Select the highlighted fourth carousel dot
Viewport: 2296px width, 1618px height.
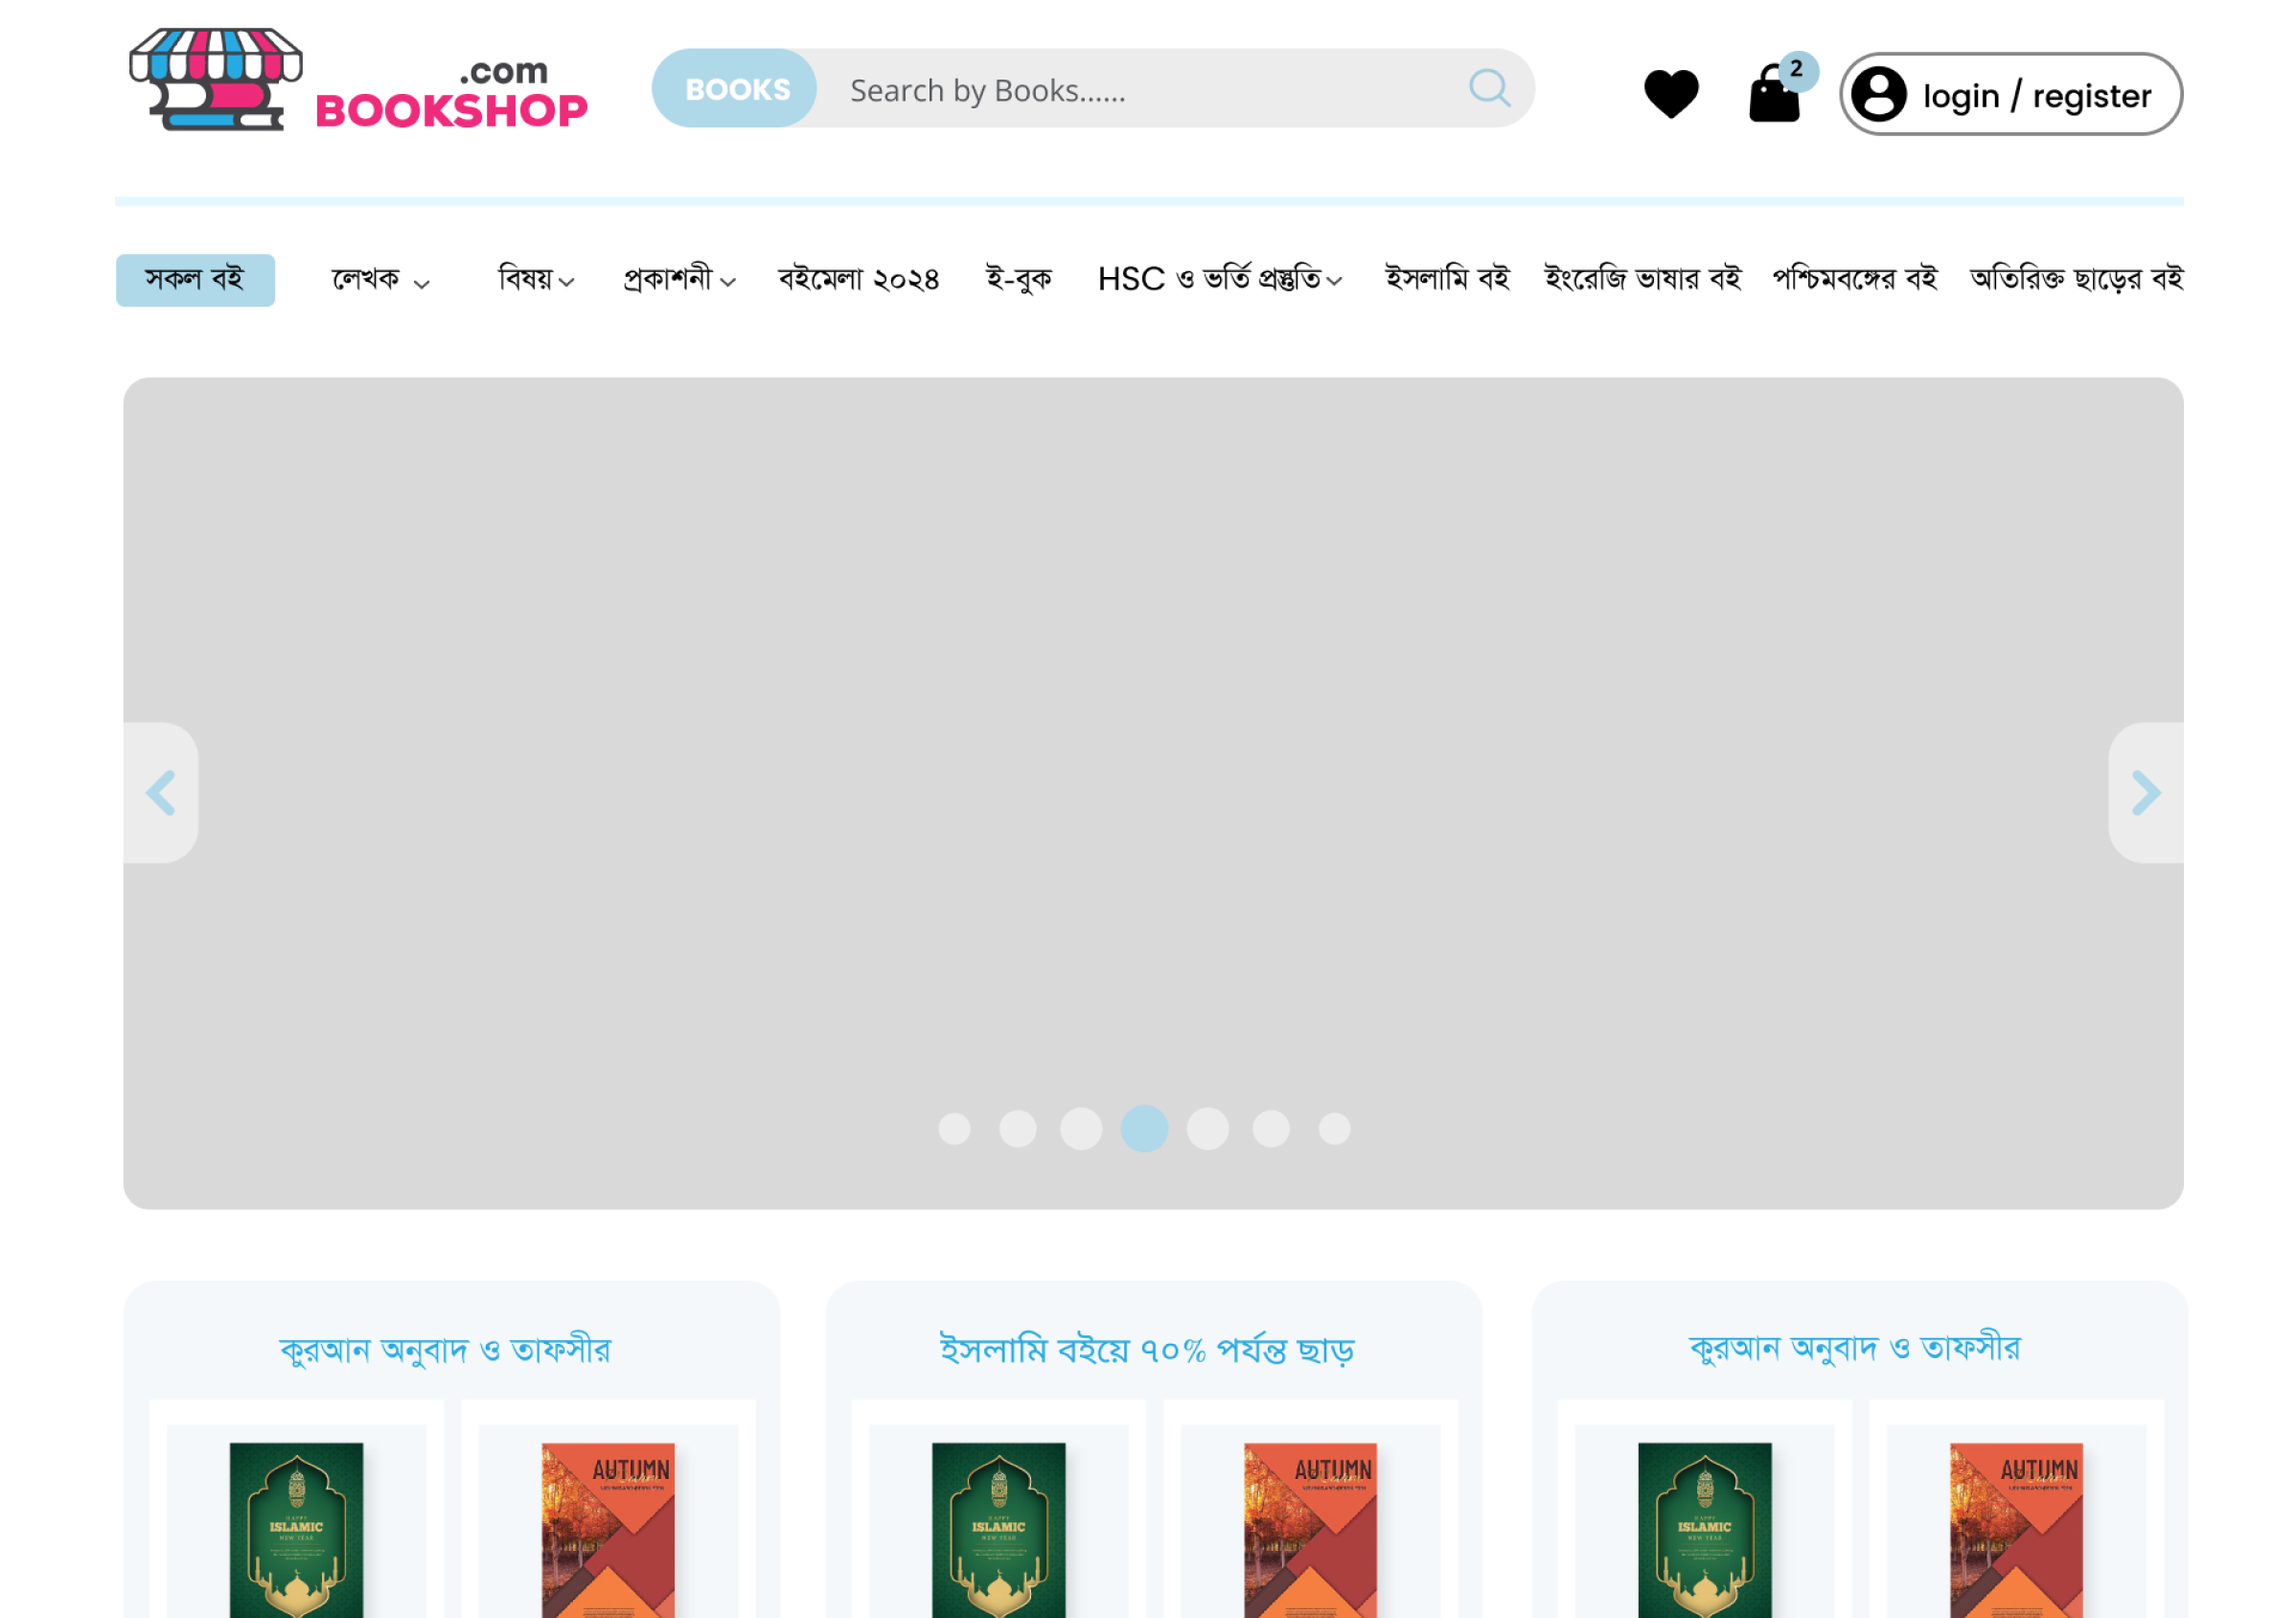pos(1144,1128)
